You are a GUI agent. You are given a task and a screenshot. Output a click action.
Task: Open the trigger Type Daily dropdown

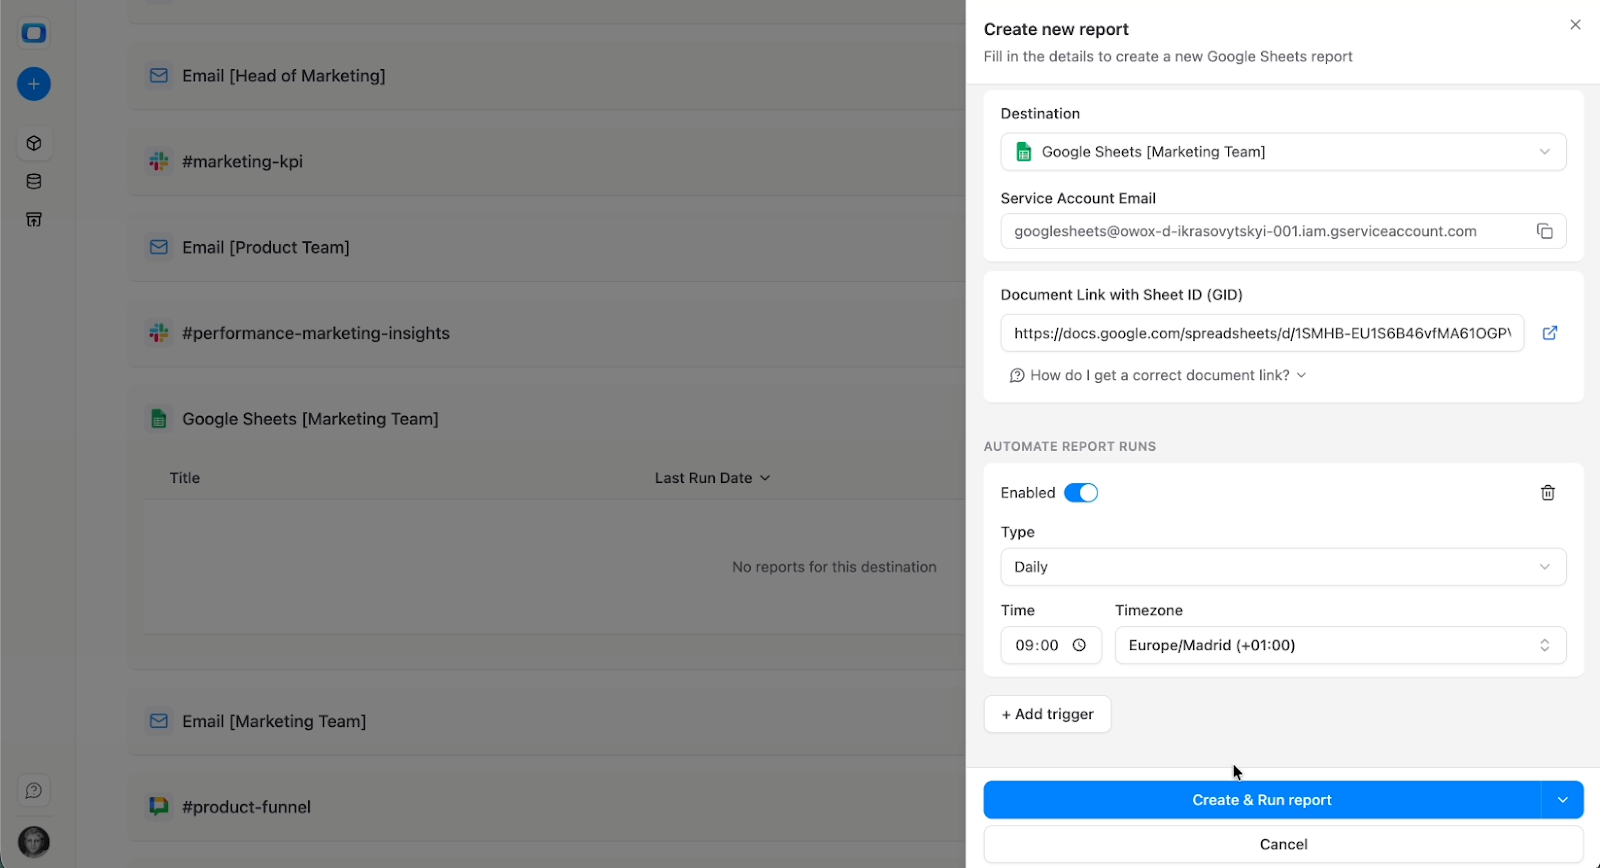point(1283,567)
